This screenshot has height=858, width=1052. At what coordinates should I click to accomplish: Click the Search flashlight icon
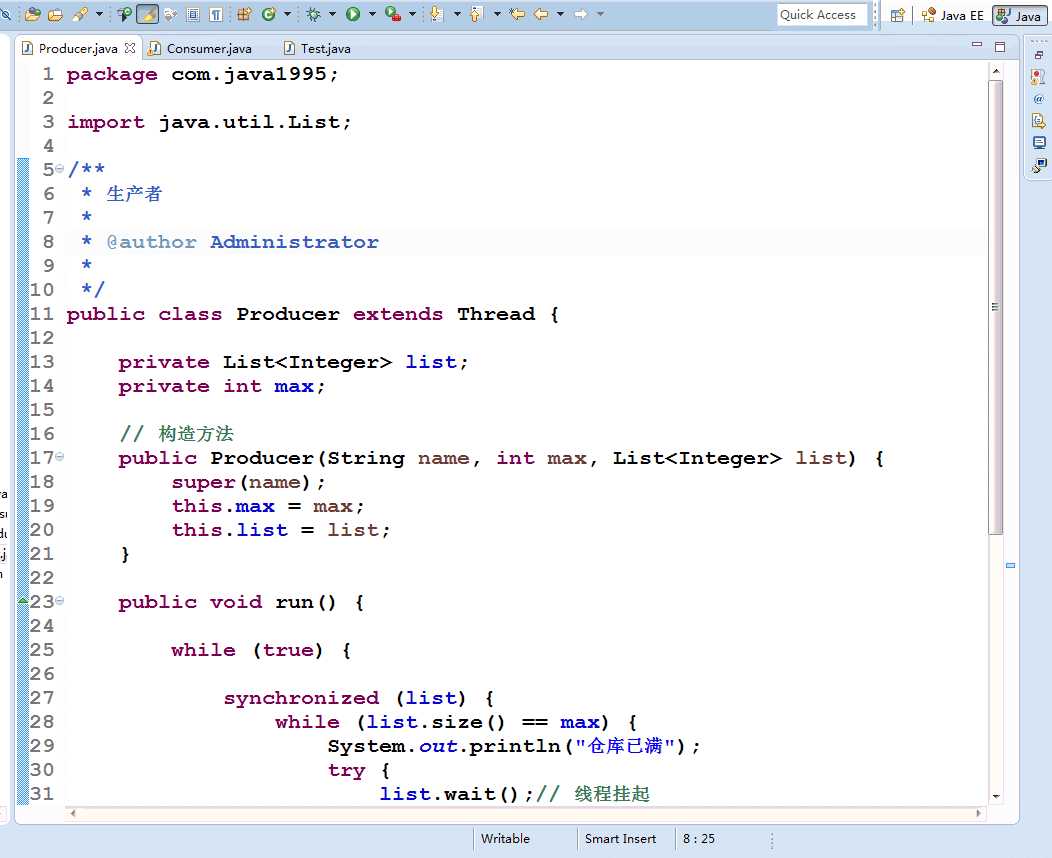pyautogui.click(x=80, y=13)
